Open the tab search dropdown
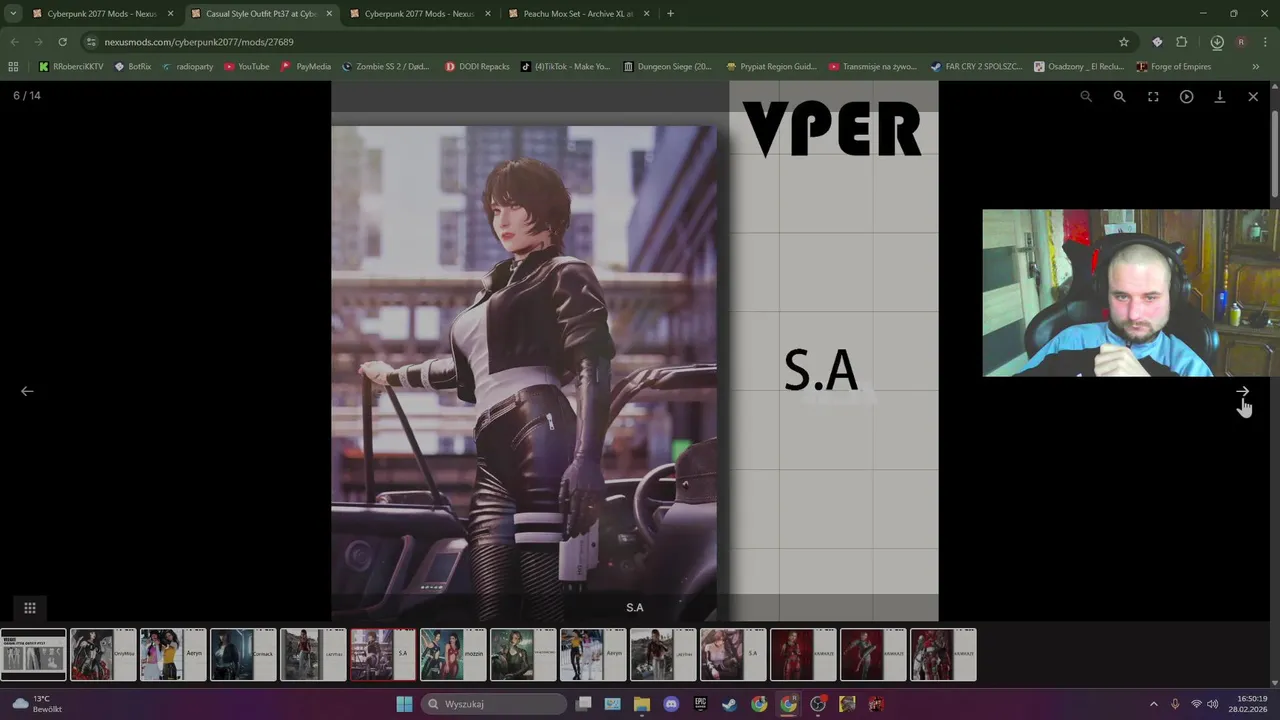The width and height of the screenshot is (1280, 720). point(13,14)
